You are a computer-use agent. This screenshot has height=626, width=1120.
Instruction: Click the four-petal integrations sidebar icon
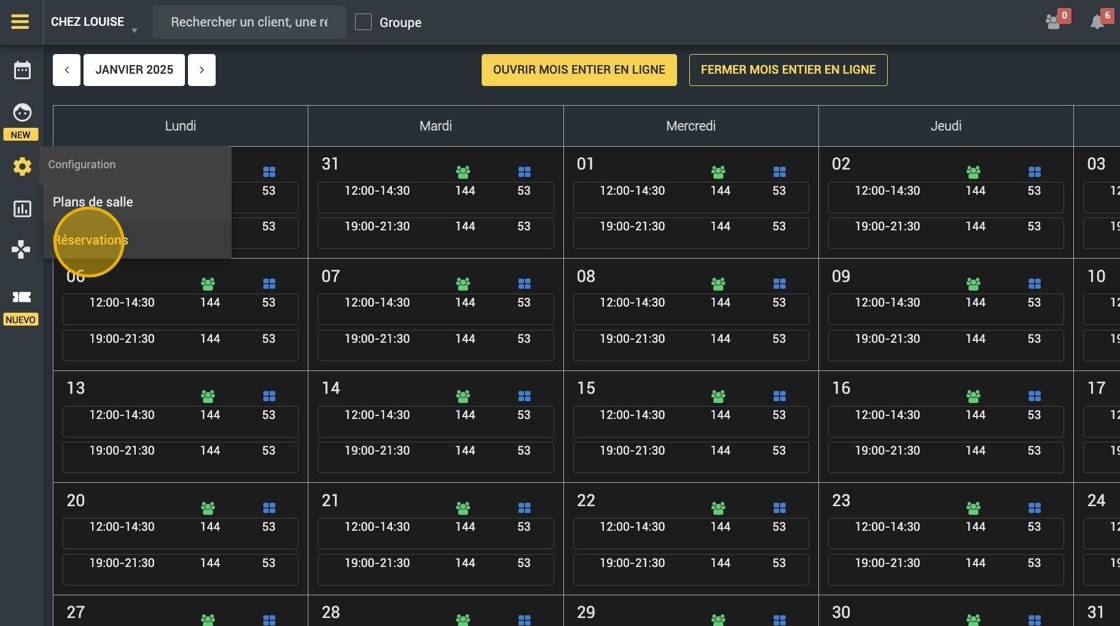21,249
